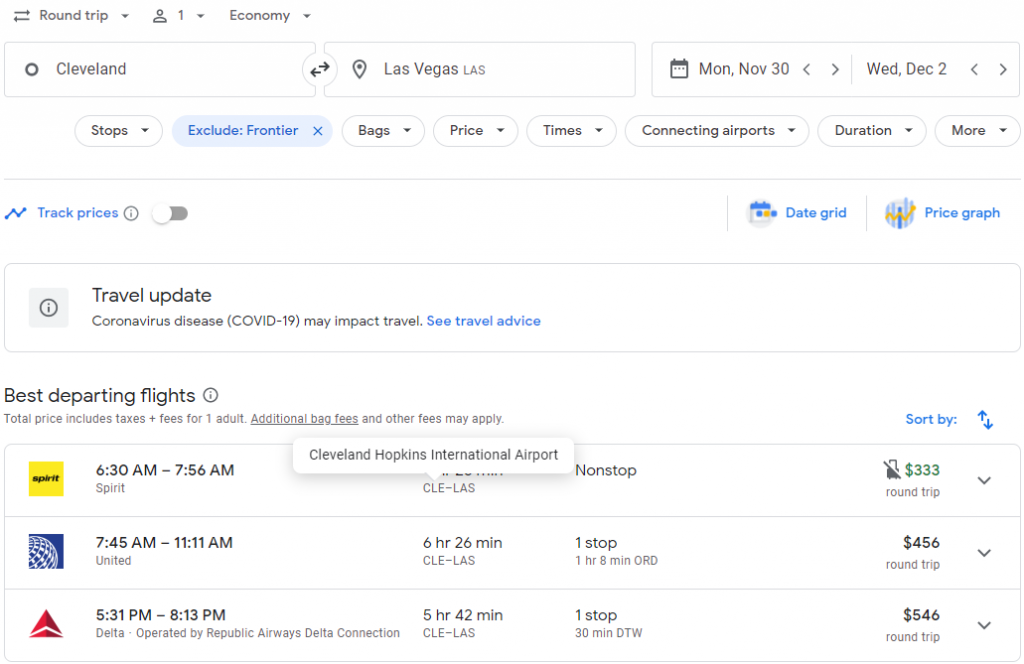Expand the Delta flight details
The width and height of the screenshot is (1024, 664).
coord(984,625)
